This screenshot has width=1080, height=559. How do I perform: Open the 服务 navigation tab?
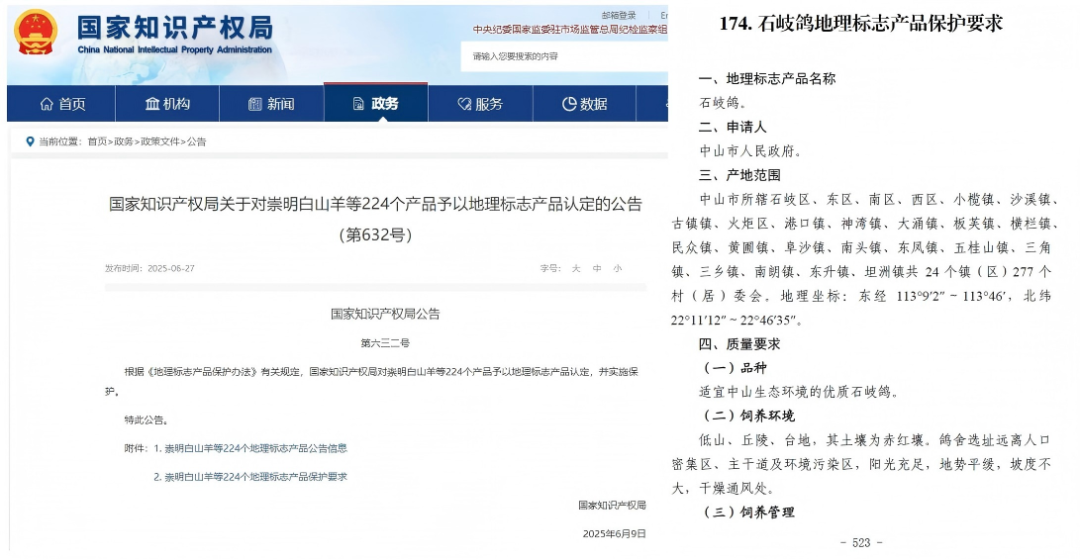point(480,104)
